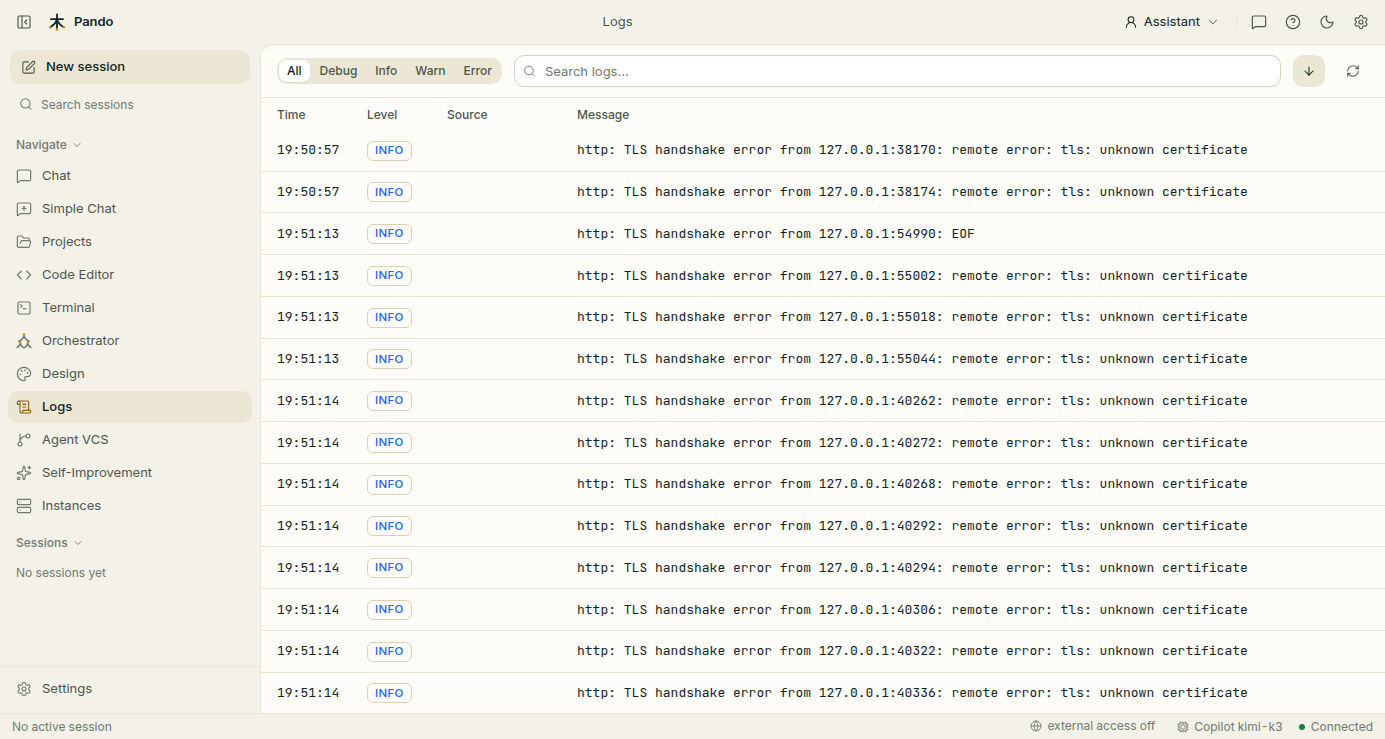Open the Instances page
The width and height of the screenshot is (1385, 739).
coord(130,506)
